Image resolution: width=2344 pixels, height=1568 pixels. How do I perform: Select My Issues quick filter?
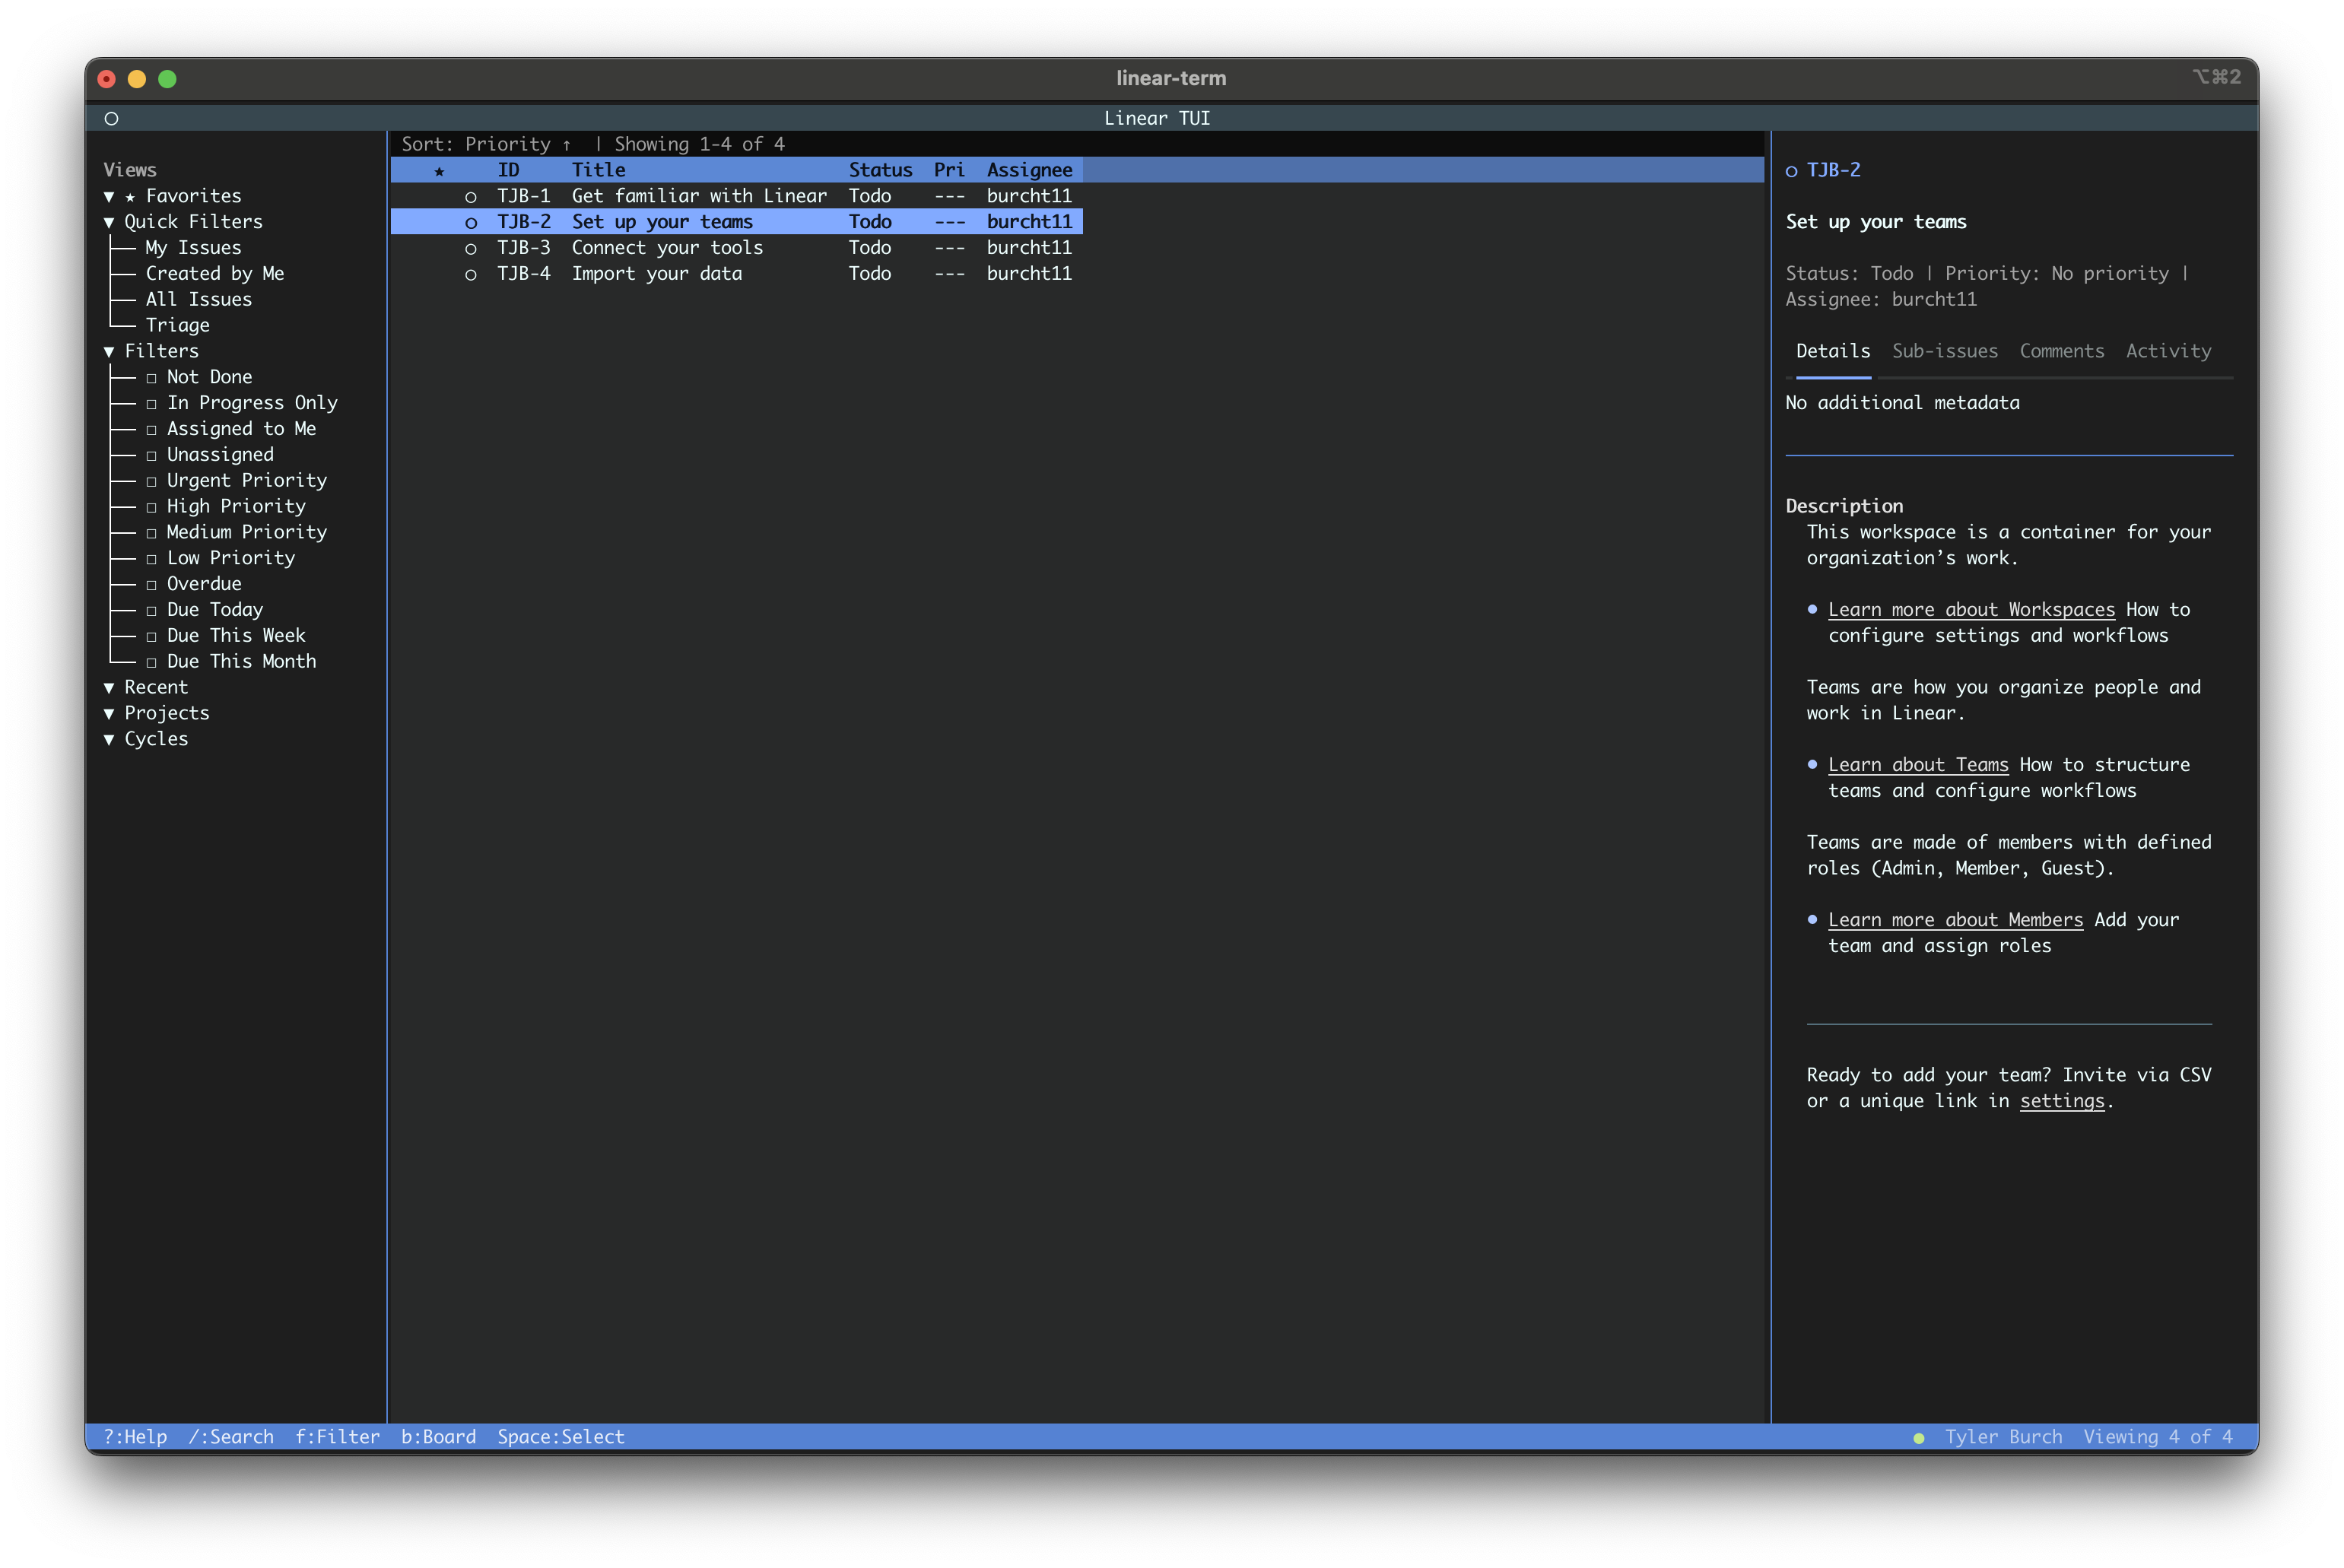[193, 248]
